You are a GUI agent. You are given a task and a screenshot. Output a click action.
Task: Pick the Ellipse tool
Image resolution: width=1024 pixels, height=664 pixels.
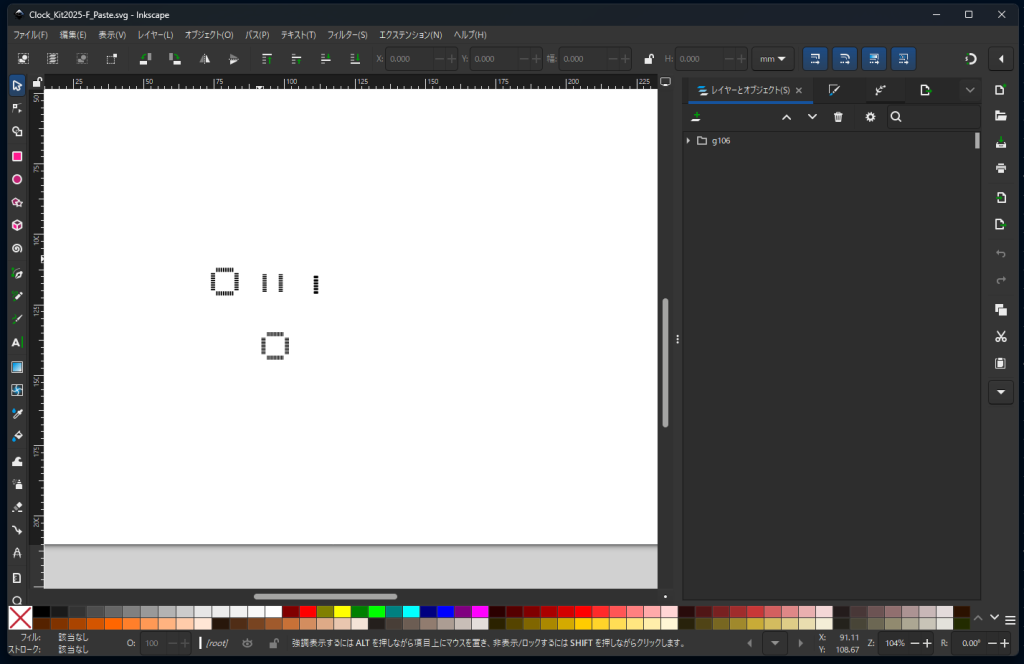17,179
